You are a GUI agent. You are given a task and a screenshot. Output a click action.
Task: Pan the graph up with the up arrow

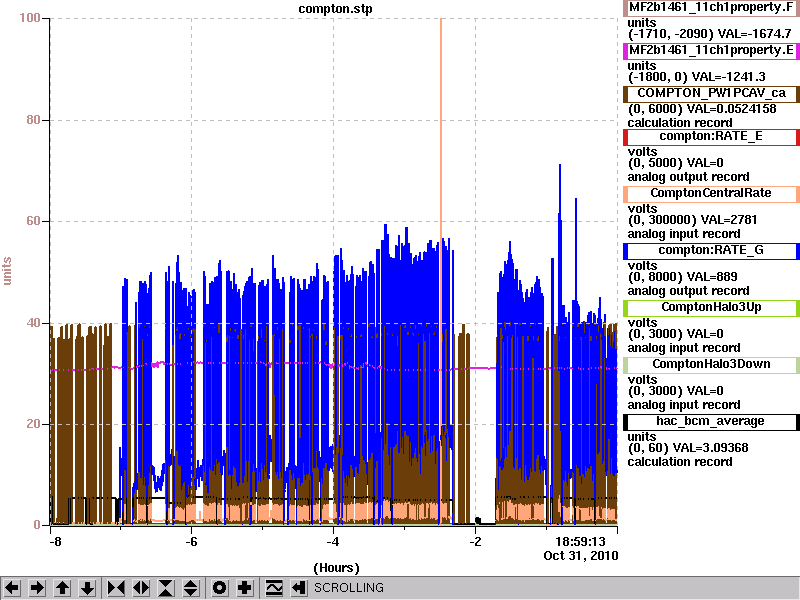coord(62,588)
